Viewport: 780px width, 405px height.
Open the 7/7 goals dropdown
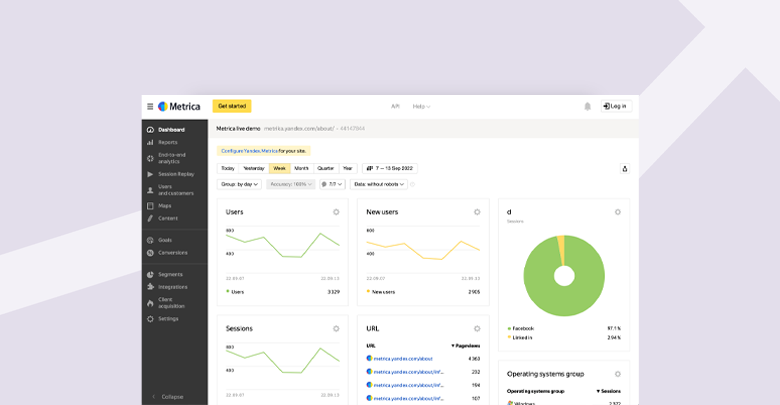click(x=332, y=185)
